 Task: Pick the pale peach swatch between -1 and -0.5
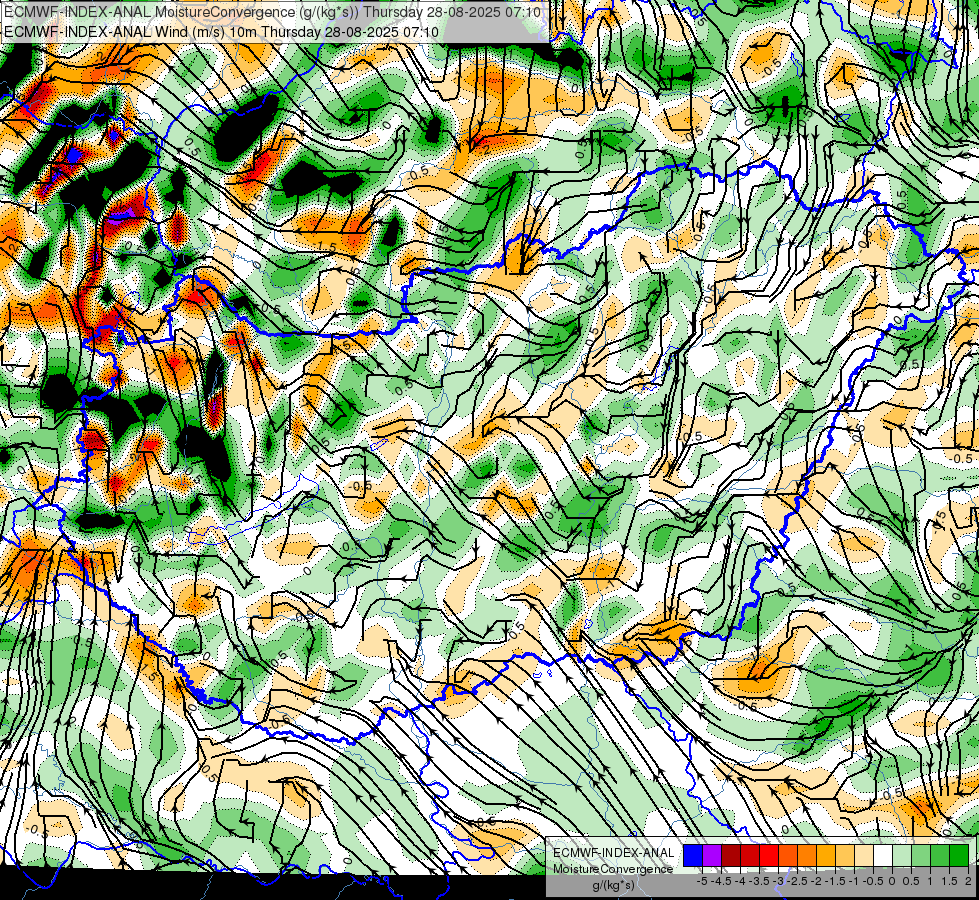point(864,856)
